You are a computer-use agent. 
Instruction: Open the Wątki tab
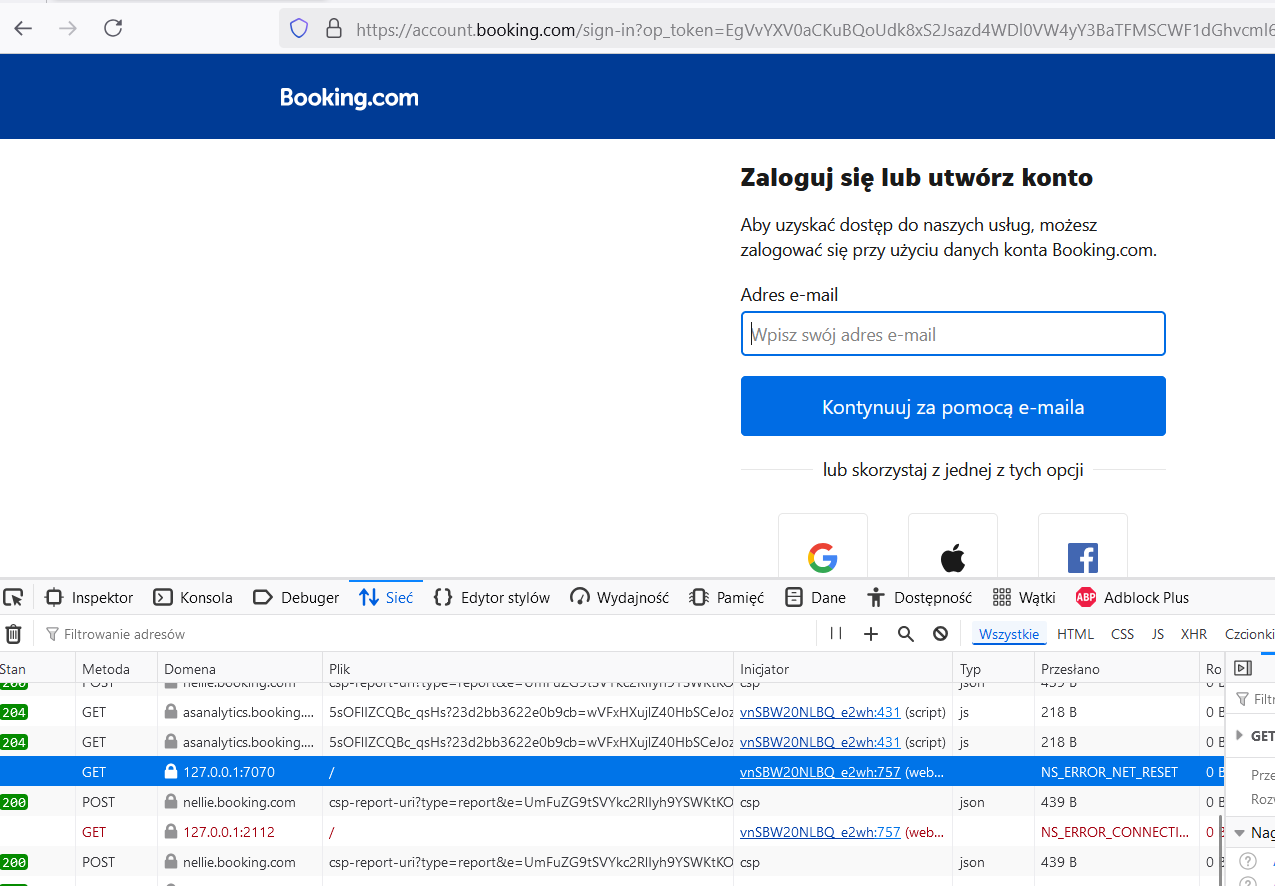coord(1024,598)
